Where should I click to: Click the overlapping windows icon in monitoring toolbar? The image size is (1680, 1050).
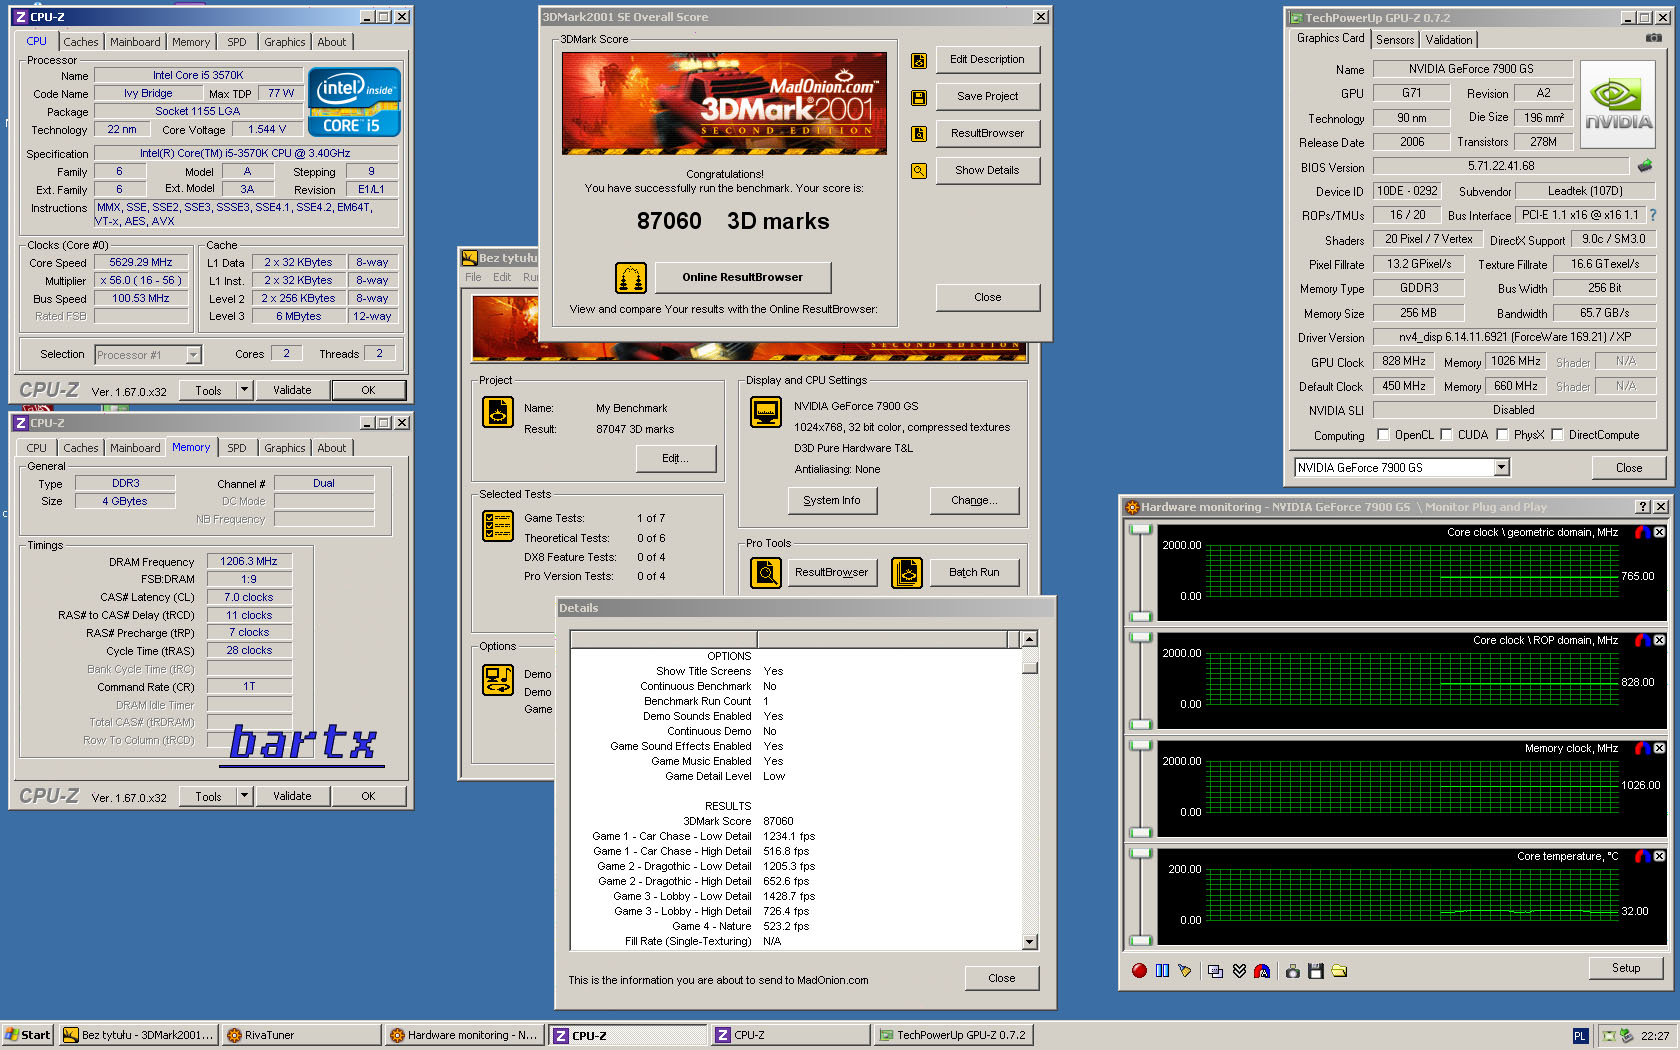(1216, 970)
